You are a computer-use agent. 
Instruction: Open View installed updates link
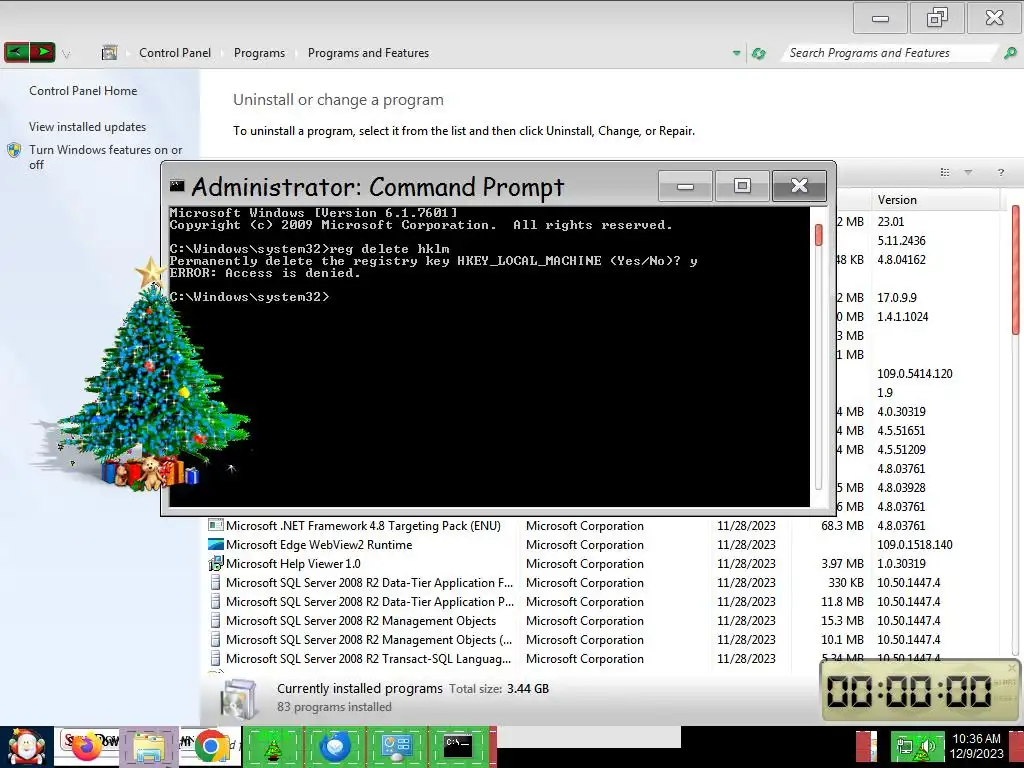click(x=88, y=127)
